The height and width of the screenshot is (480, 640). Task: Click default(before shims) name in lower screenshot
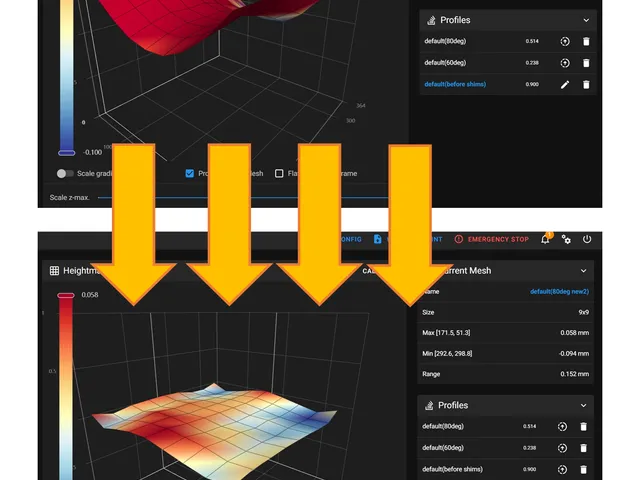[452, 469]
